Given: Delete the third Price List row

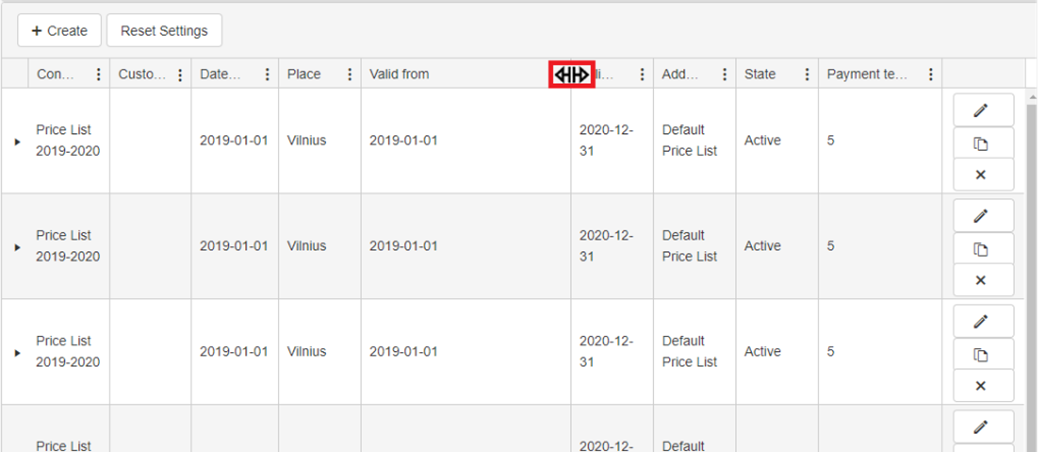Looking at the screenshot, I should pyautogui.click(x=983, y=386).
